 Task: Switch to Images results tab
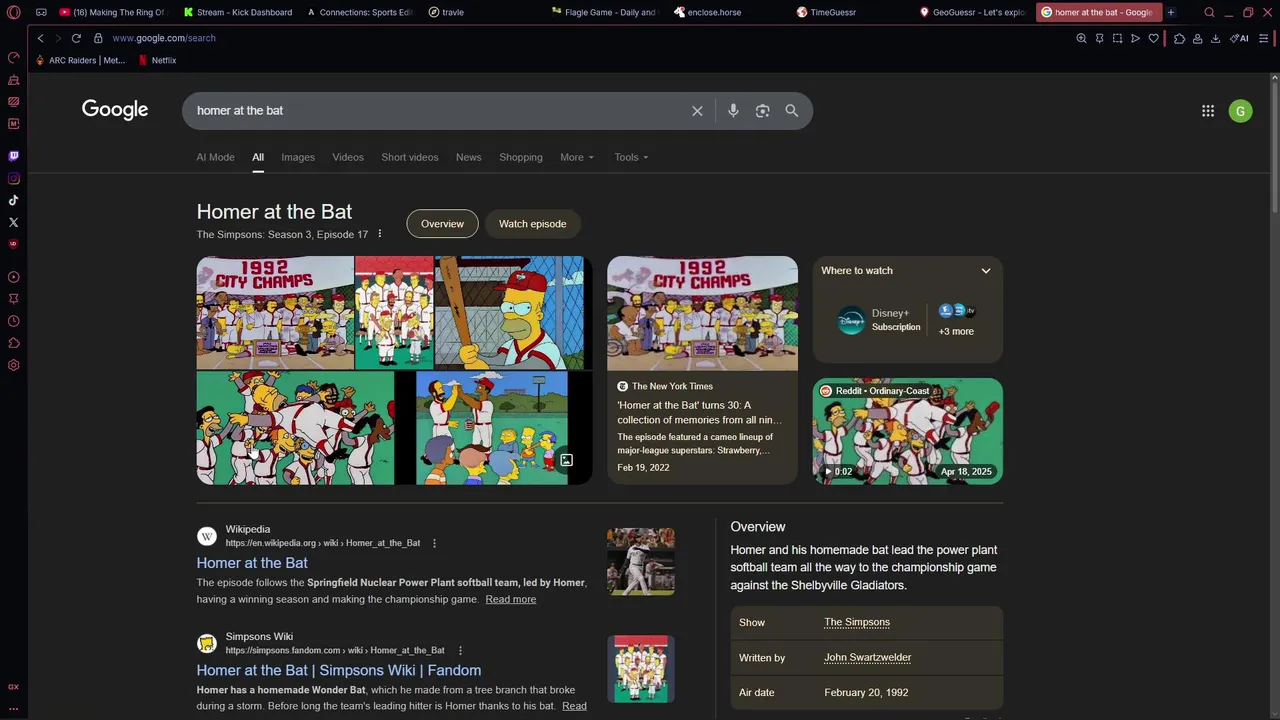[298, 157]
